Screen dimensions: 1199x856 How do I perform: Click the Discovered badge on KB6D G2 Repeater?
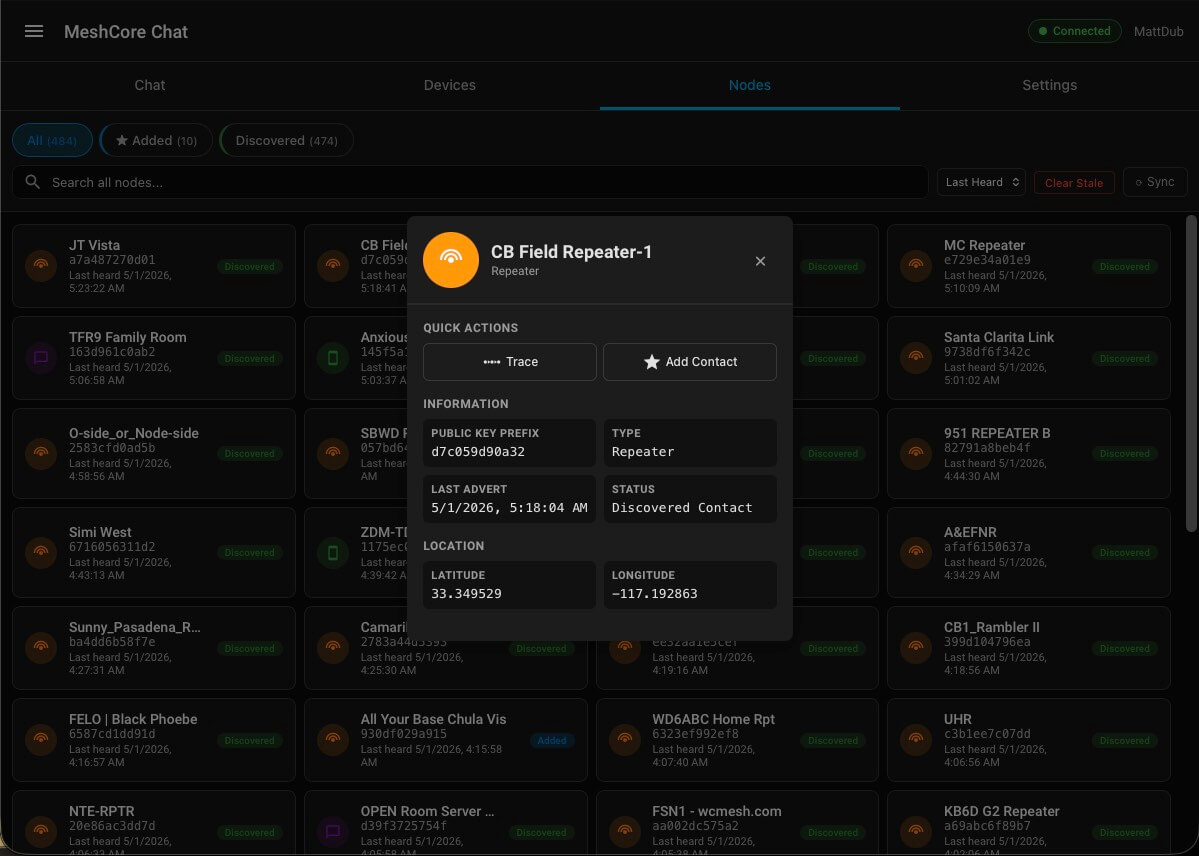1124,832
